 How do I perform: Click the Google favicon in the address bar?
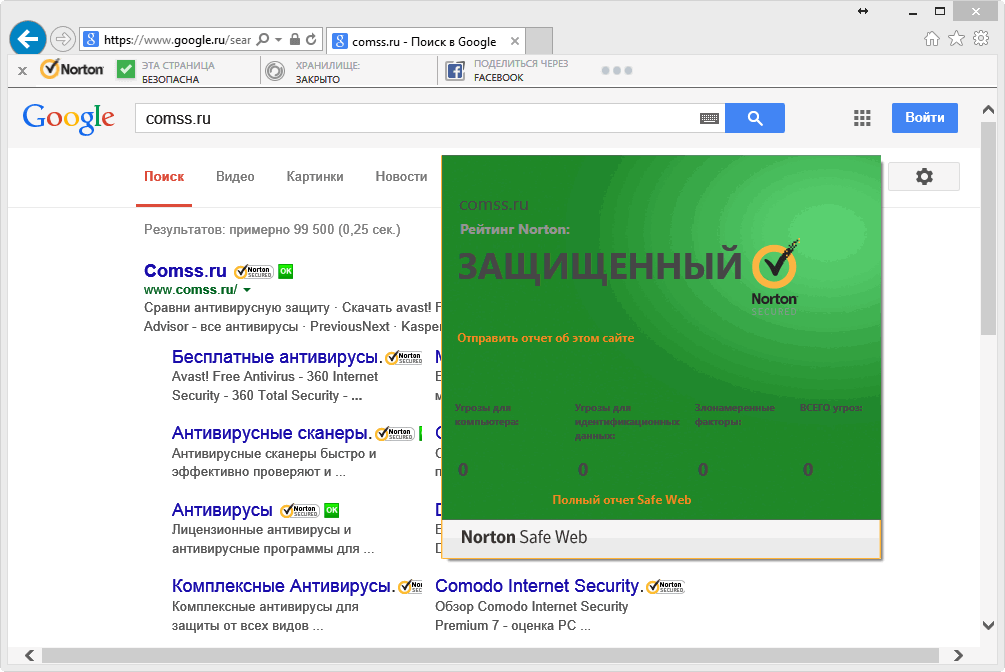(x=92, y=40)
